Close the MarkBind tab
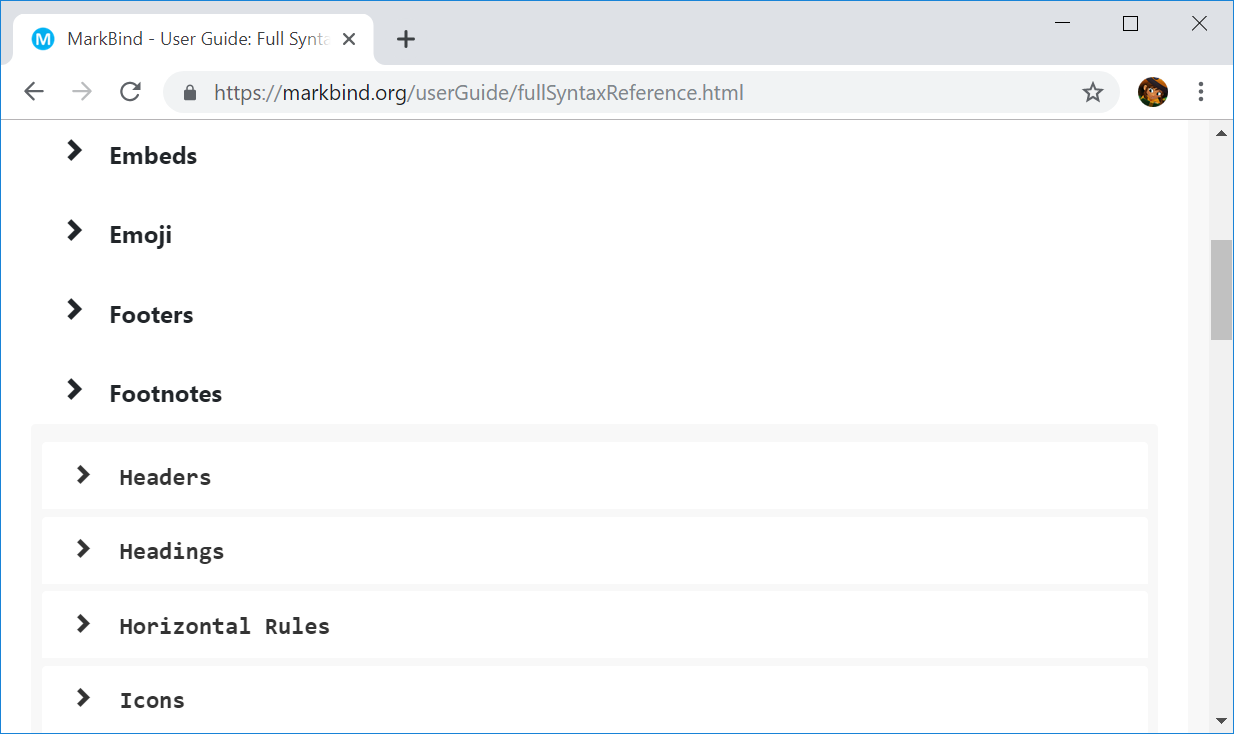This screenshot has width=1234, height=734. (x=349, y=39)
